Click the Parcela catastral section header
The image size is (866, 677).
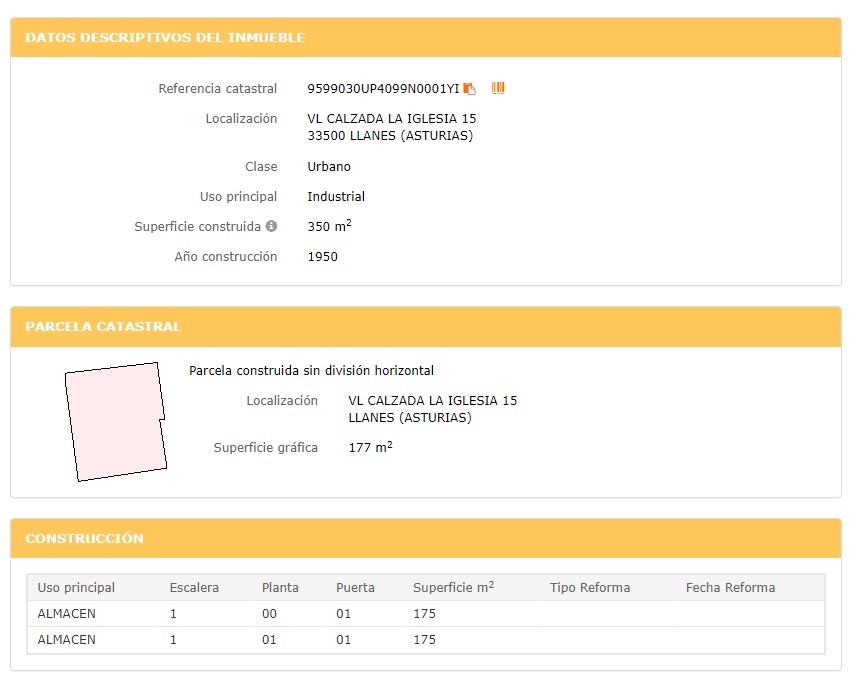426,327
